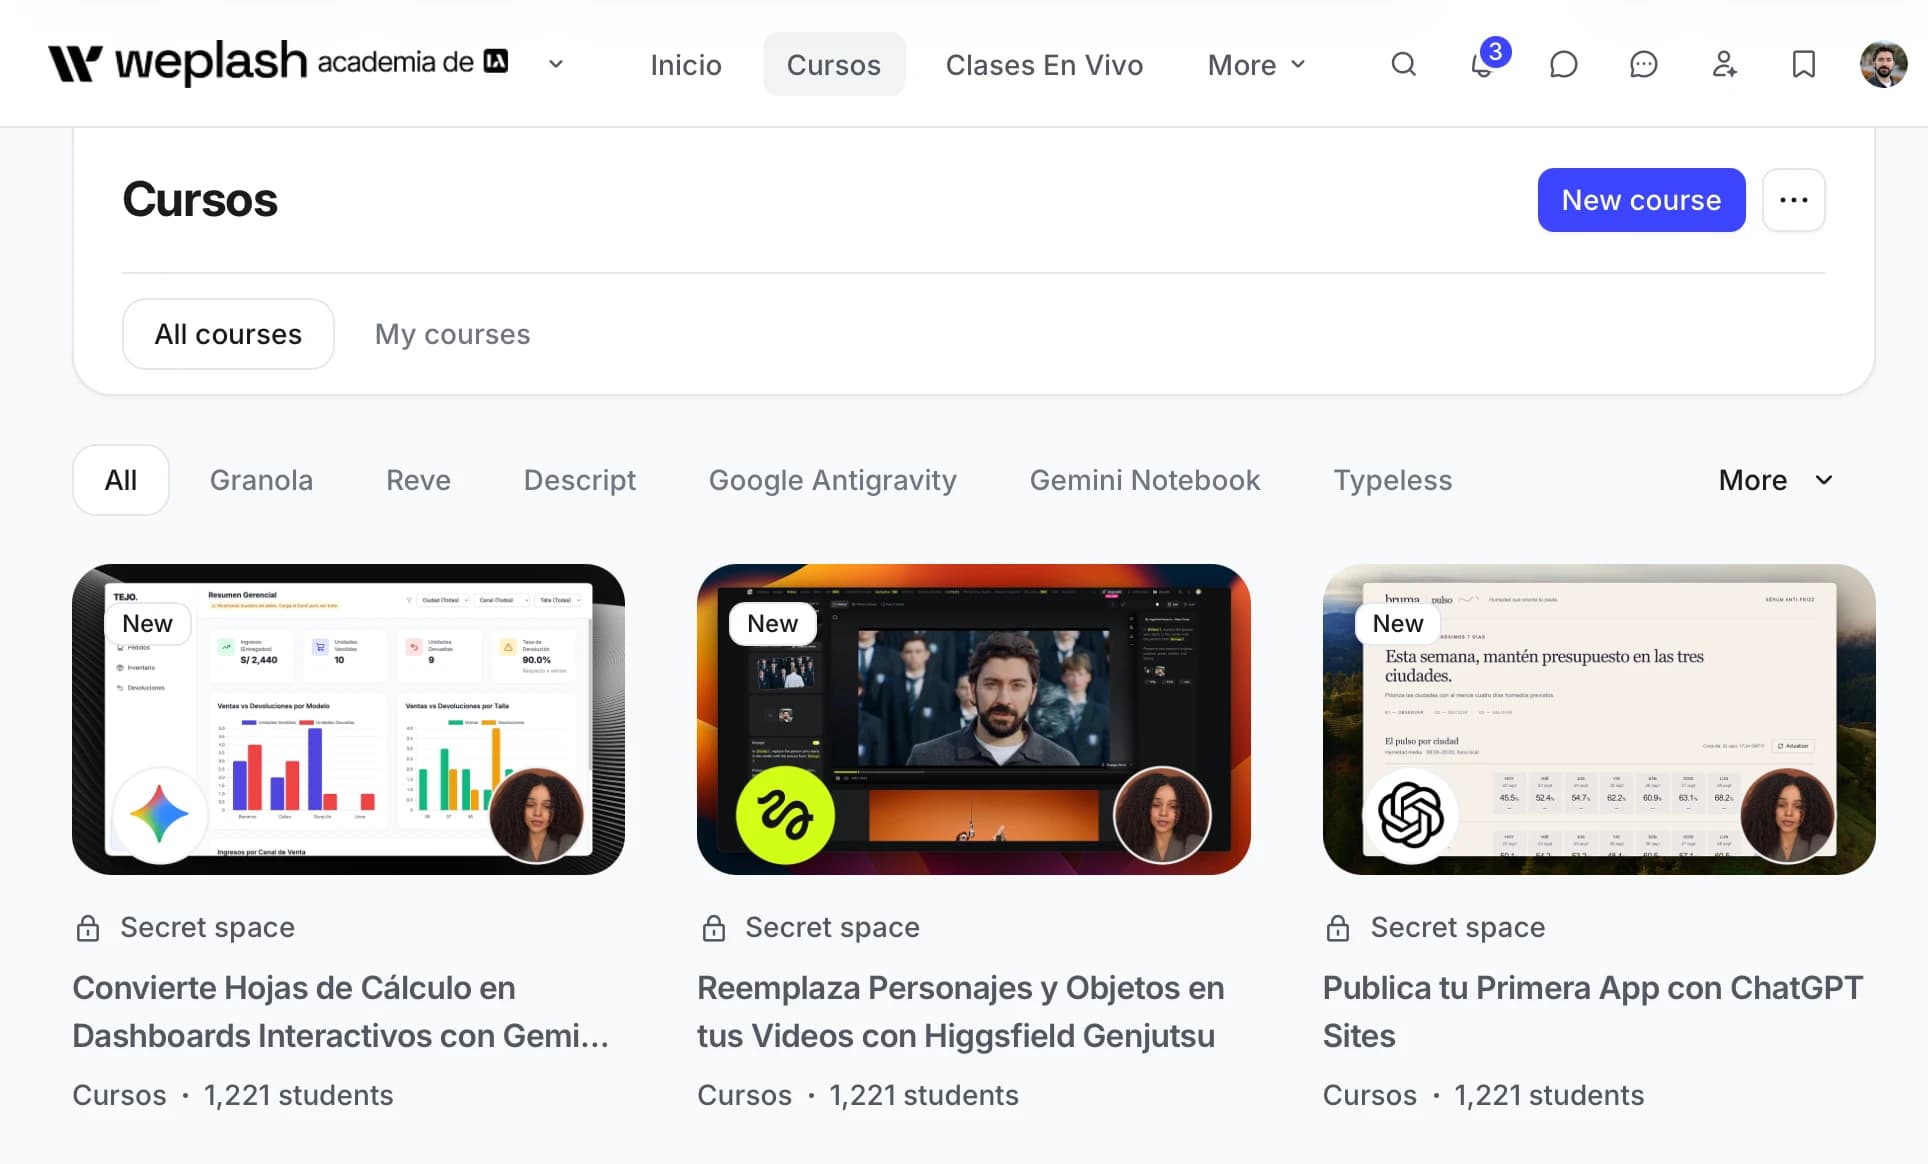Screen dimensions: 1928x1164
Task: Click the Cursos page heading
Action: [200, 199]
